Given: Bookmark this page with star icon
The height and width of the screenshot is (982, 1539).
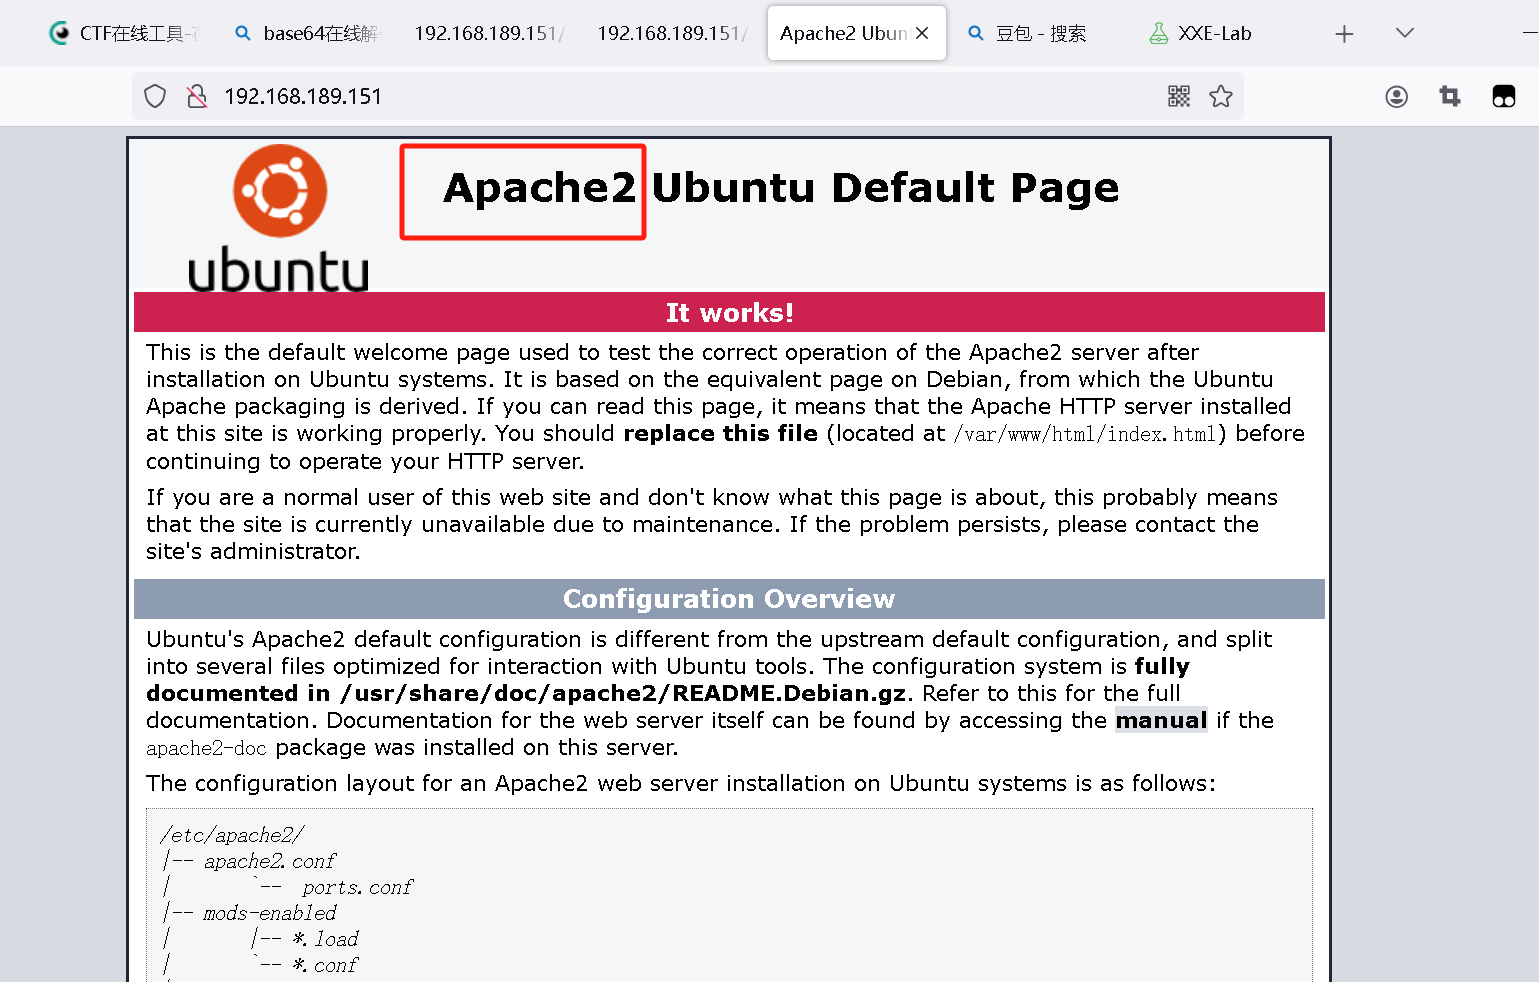Looking at the screenshot, I should click(1221, 96).
